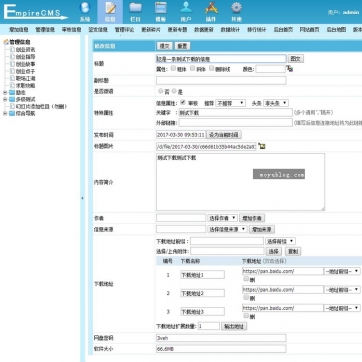This screenshot has width=362, height=362.
Task: Click the 输出地址 button by extension count
Action: pyautogui.click(x=234, y=326)
